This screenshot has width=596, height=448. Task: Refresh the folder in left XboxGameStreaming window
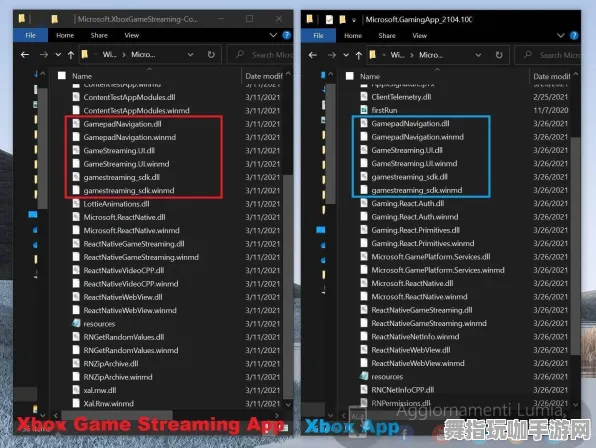pyautogui.click(x=211, y=55)
